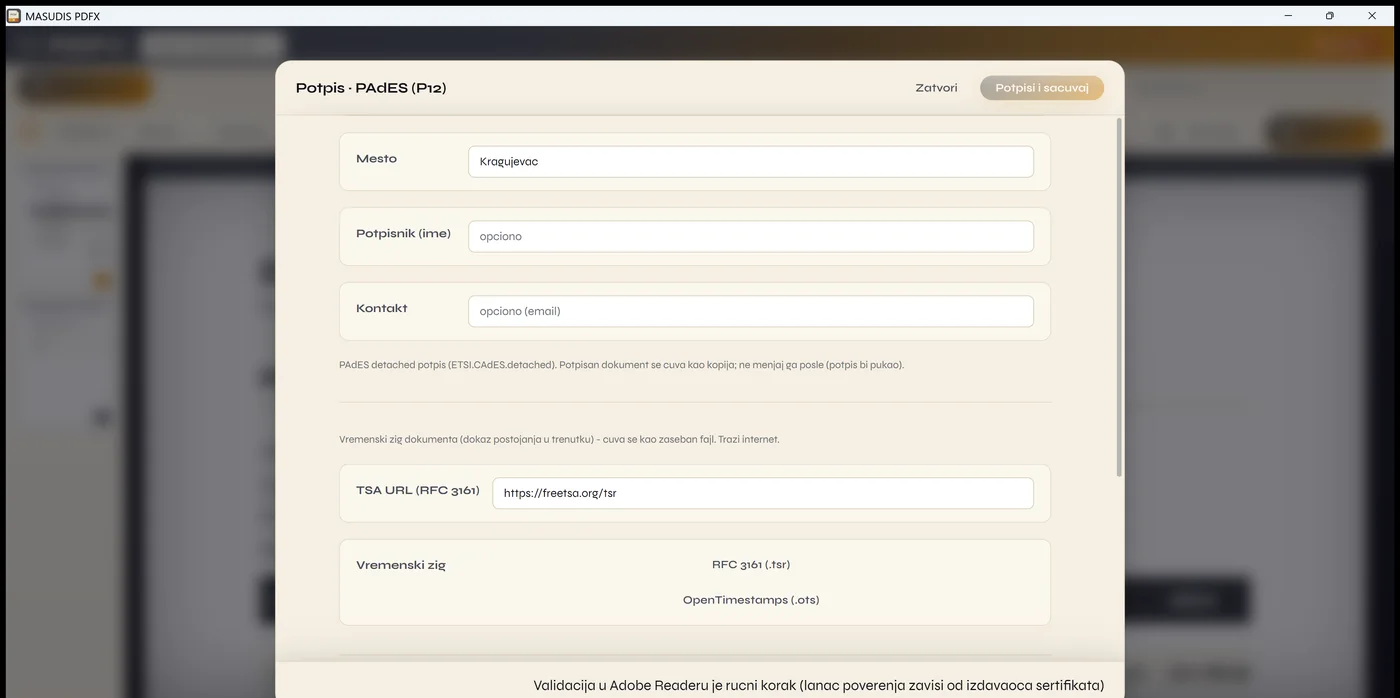Click the Mesto label
The image size is (1400, 698).
pyautogui.click(x=376, y=158)
